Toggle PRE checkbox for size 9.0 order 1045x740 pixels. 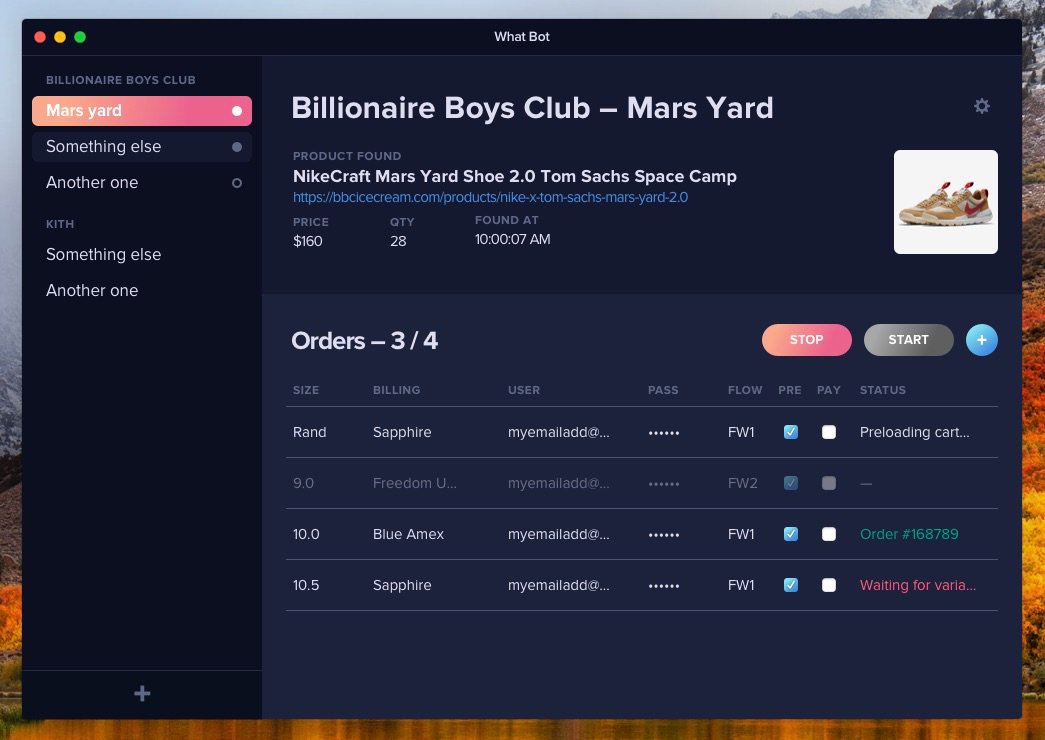[x=790, y=483]
